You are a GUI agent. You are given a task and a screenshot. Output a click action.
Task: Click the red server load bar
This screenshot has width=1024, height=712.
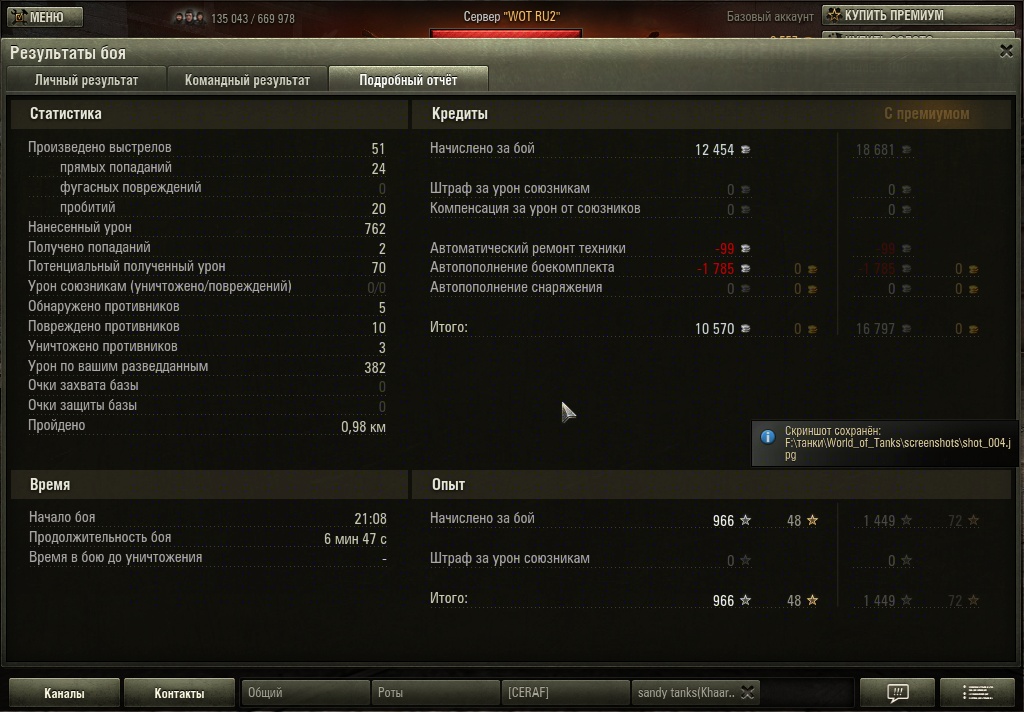pos(505,33)
